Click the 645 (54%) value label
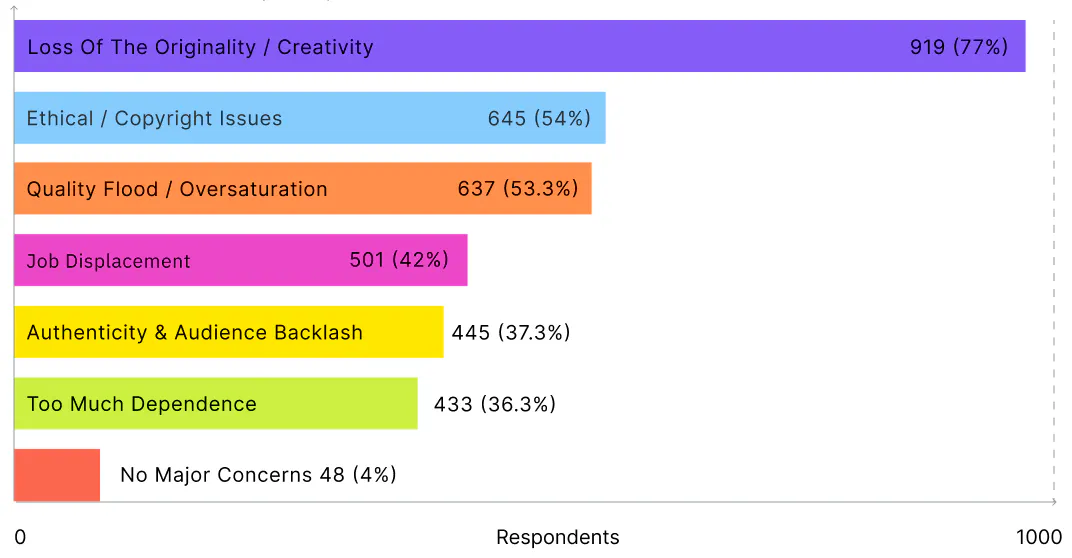The width and height of the screenshot is (1072, 558). coord(539,118)
